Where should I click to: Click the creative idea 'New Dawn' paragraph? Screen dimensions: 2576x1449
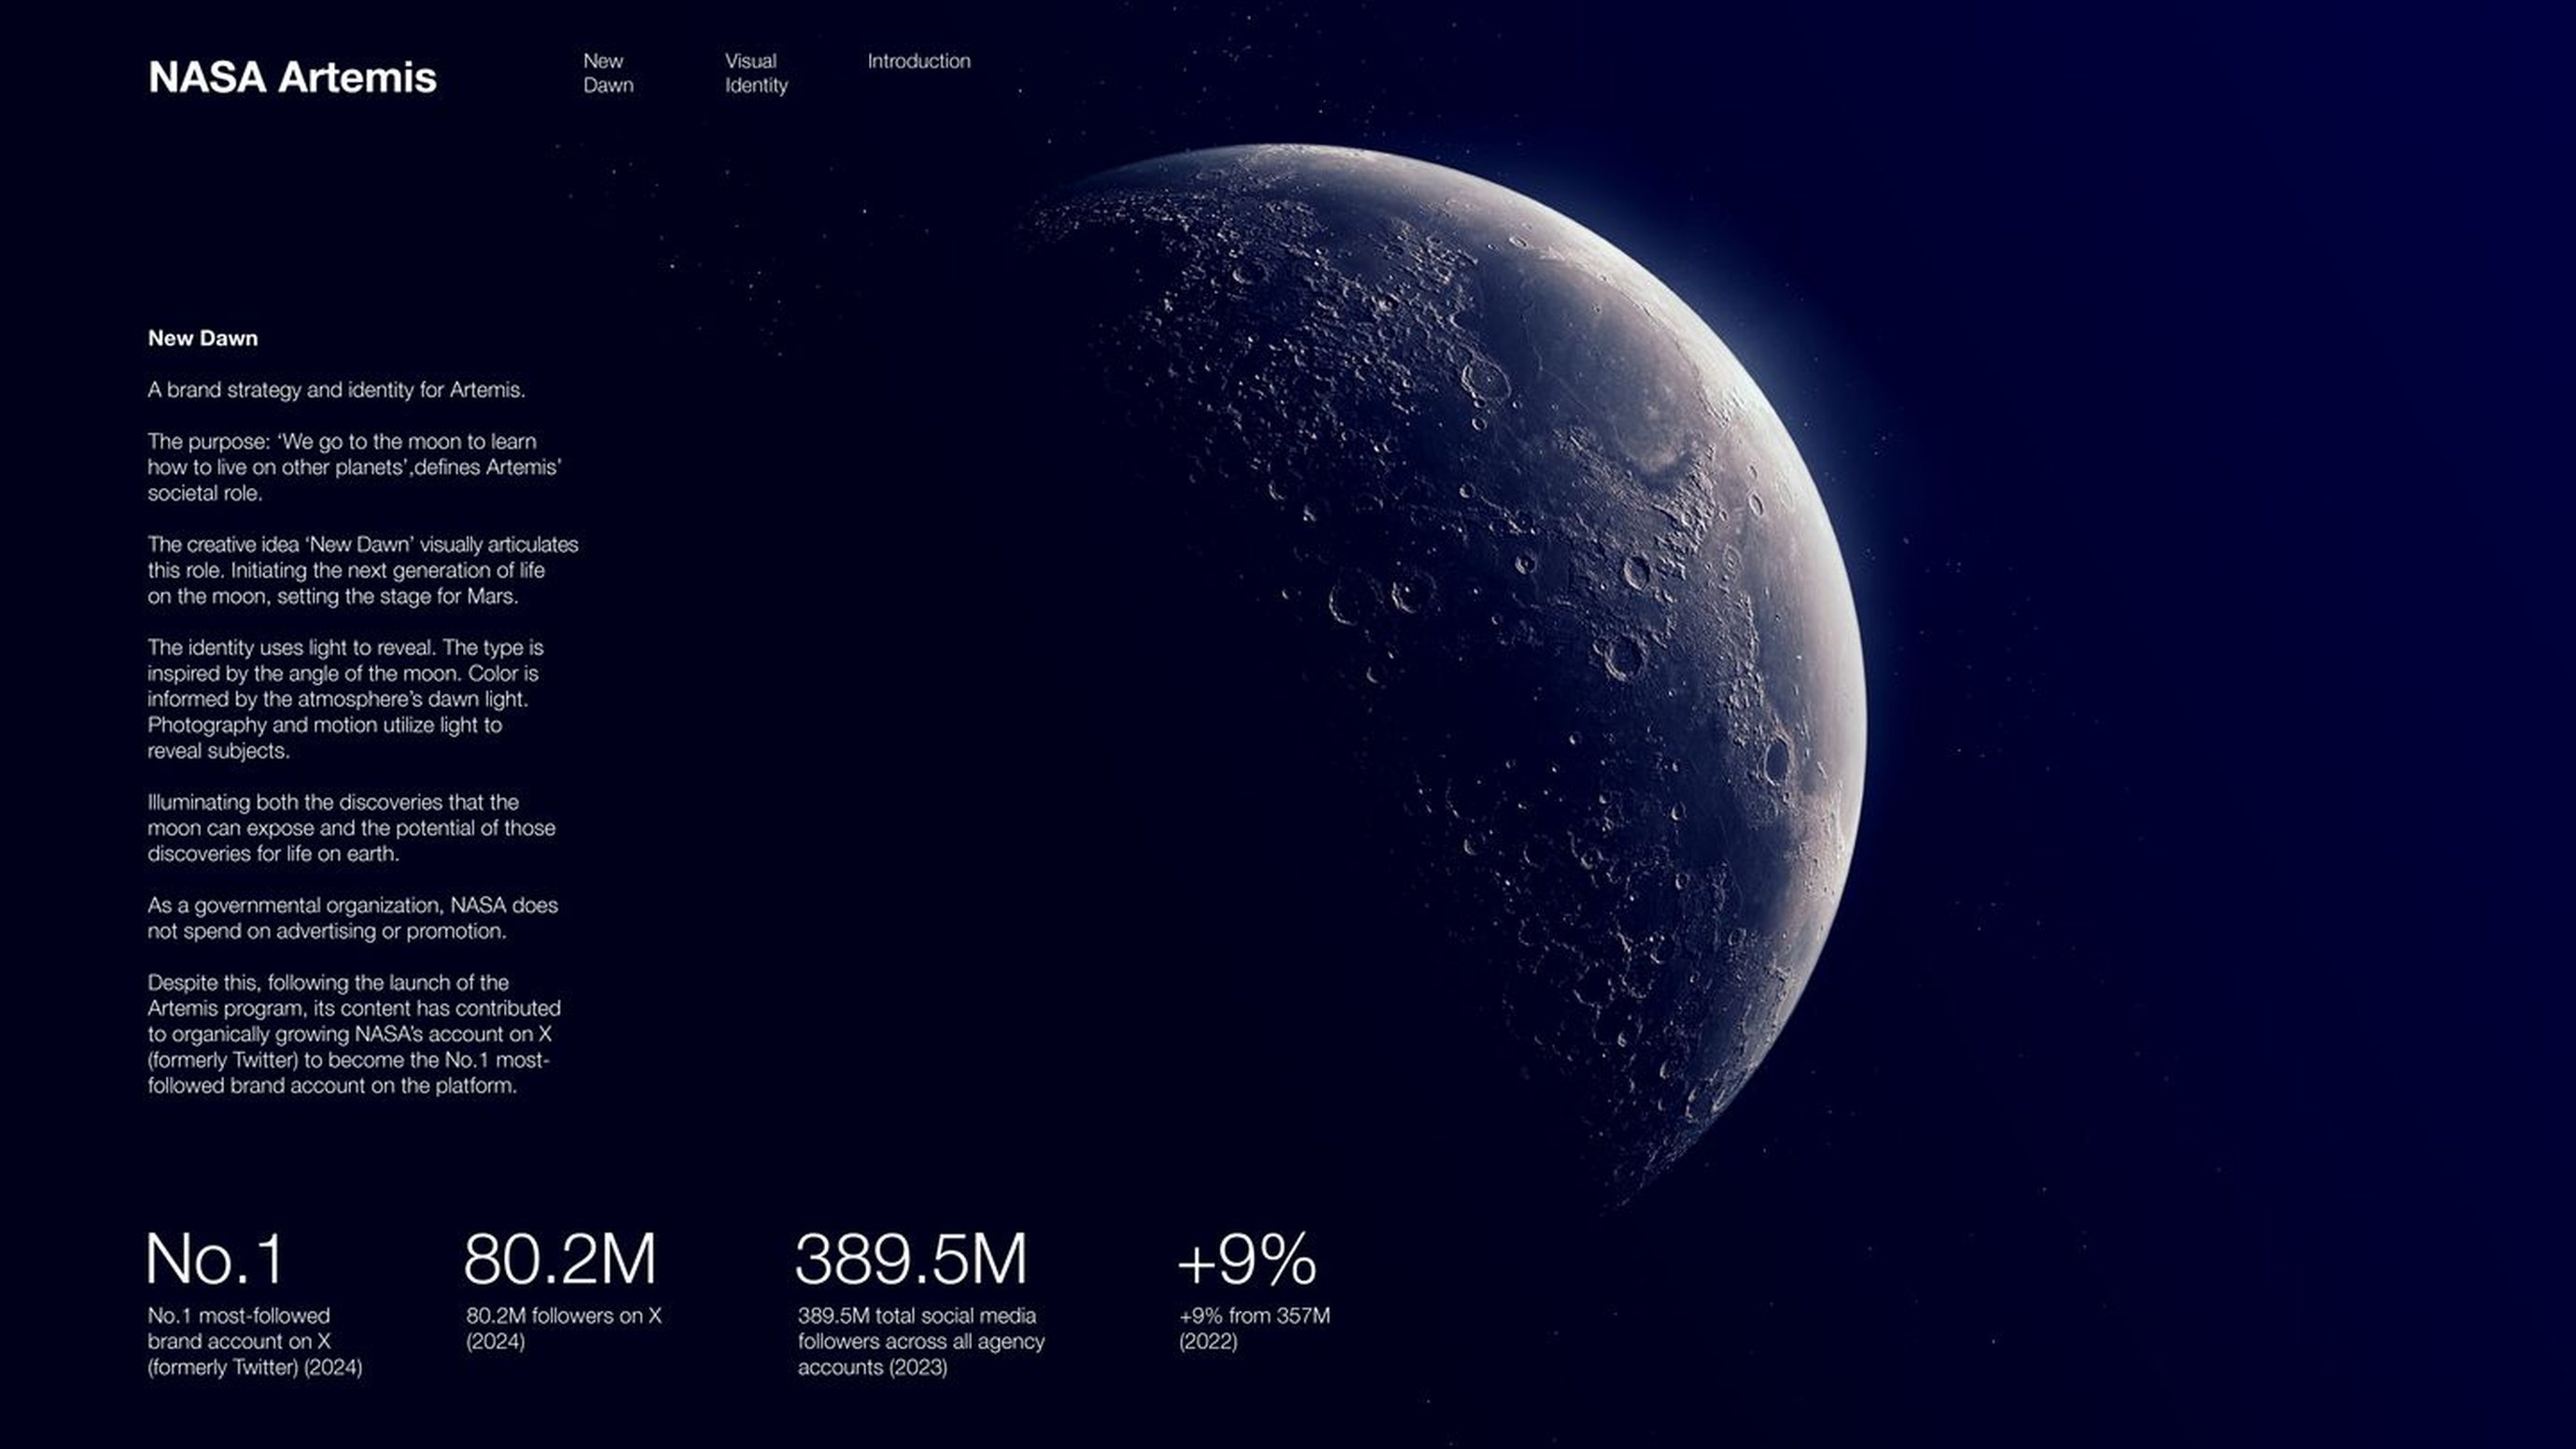pos(363,570)
